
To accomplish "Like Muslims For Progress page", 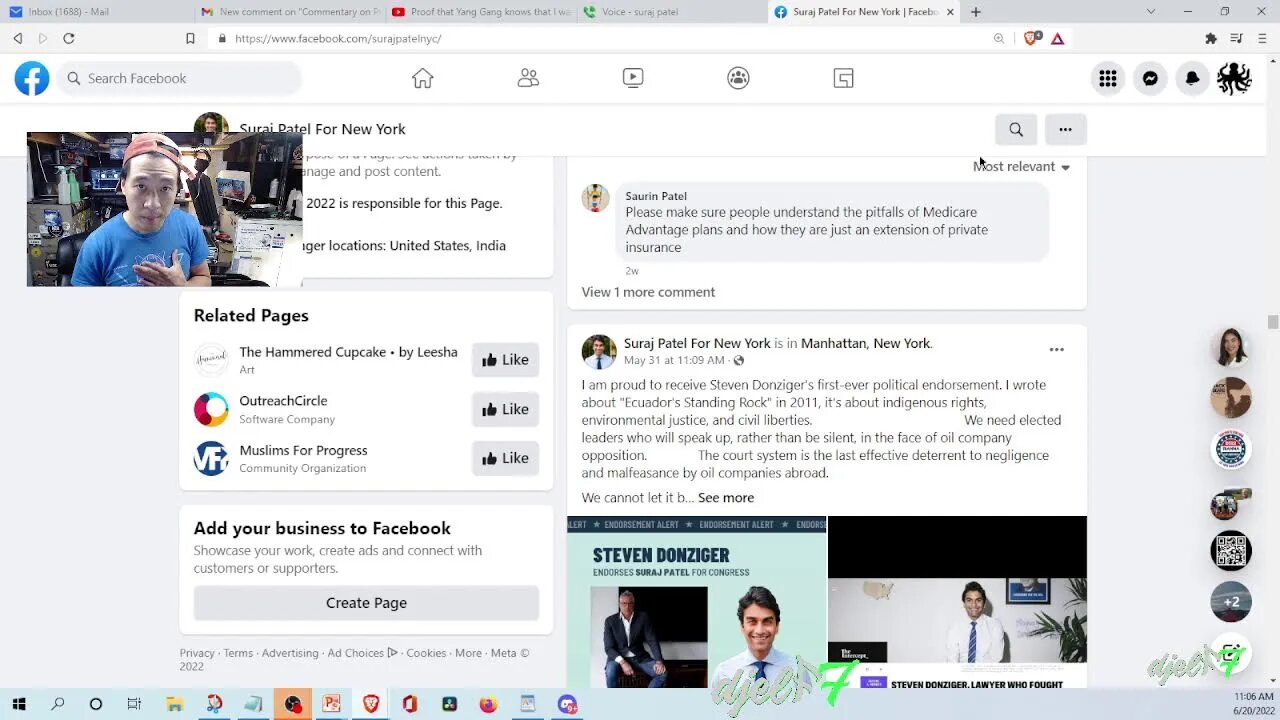I will click(x=505, y=458).
